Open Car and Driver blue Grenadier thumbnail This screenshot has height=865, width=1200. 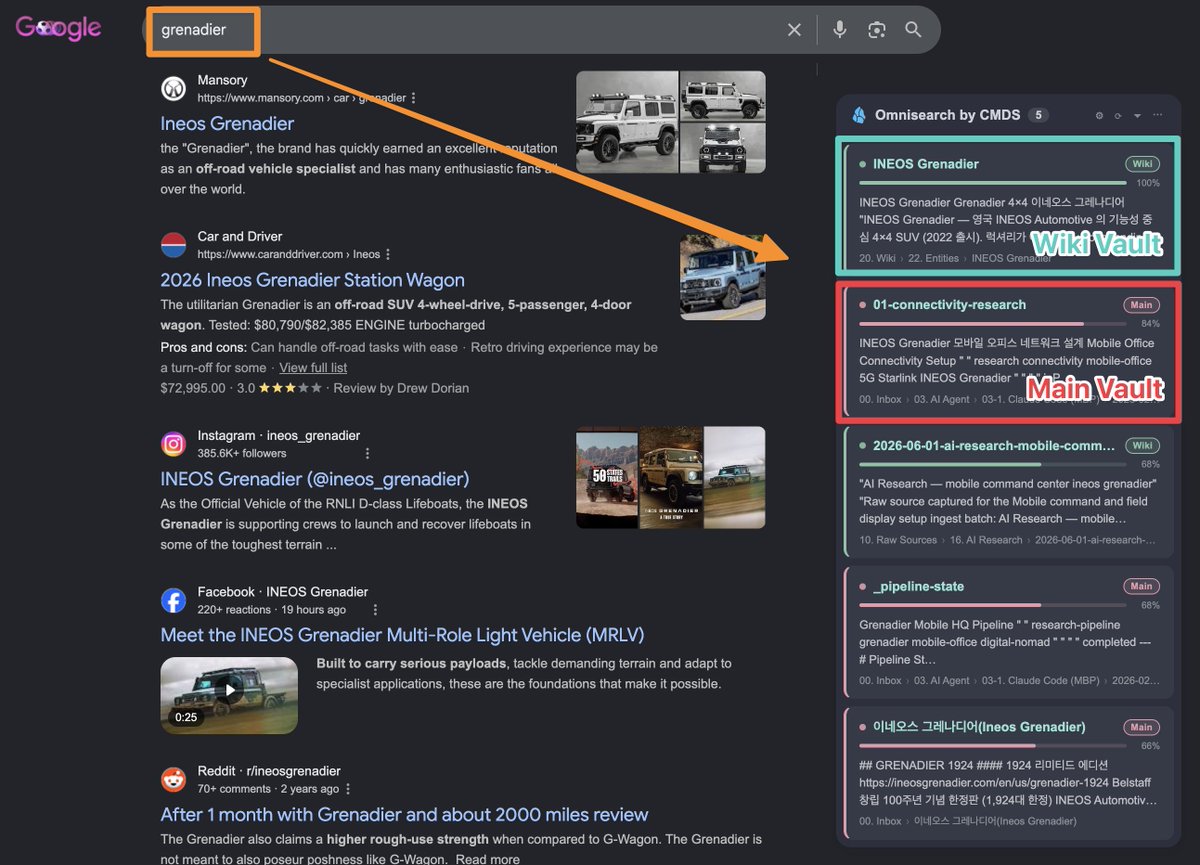pos(723,277)
